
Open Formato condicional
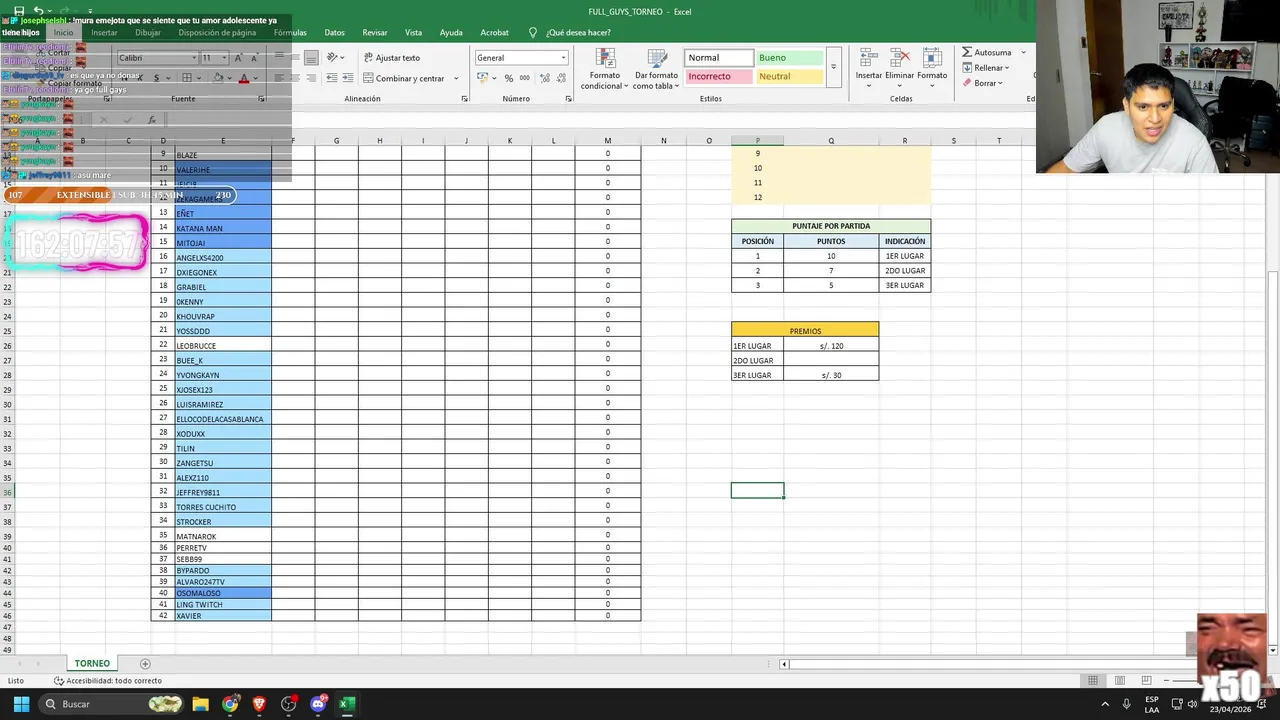click(x=604, y=69)
